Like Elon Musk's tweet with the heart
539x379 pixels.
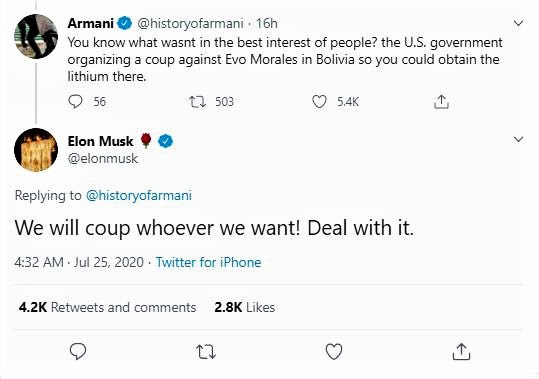(334, 352)
